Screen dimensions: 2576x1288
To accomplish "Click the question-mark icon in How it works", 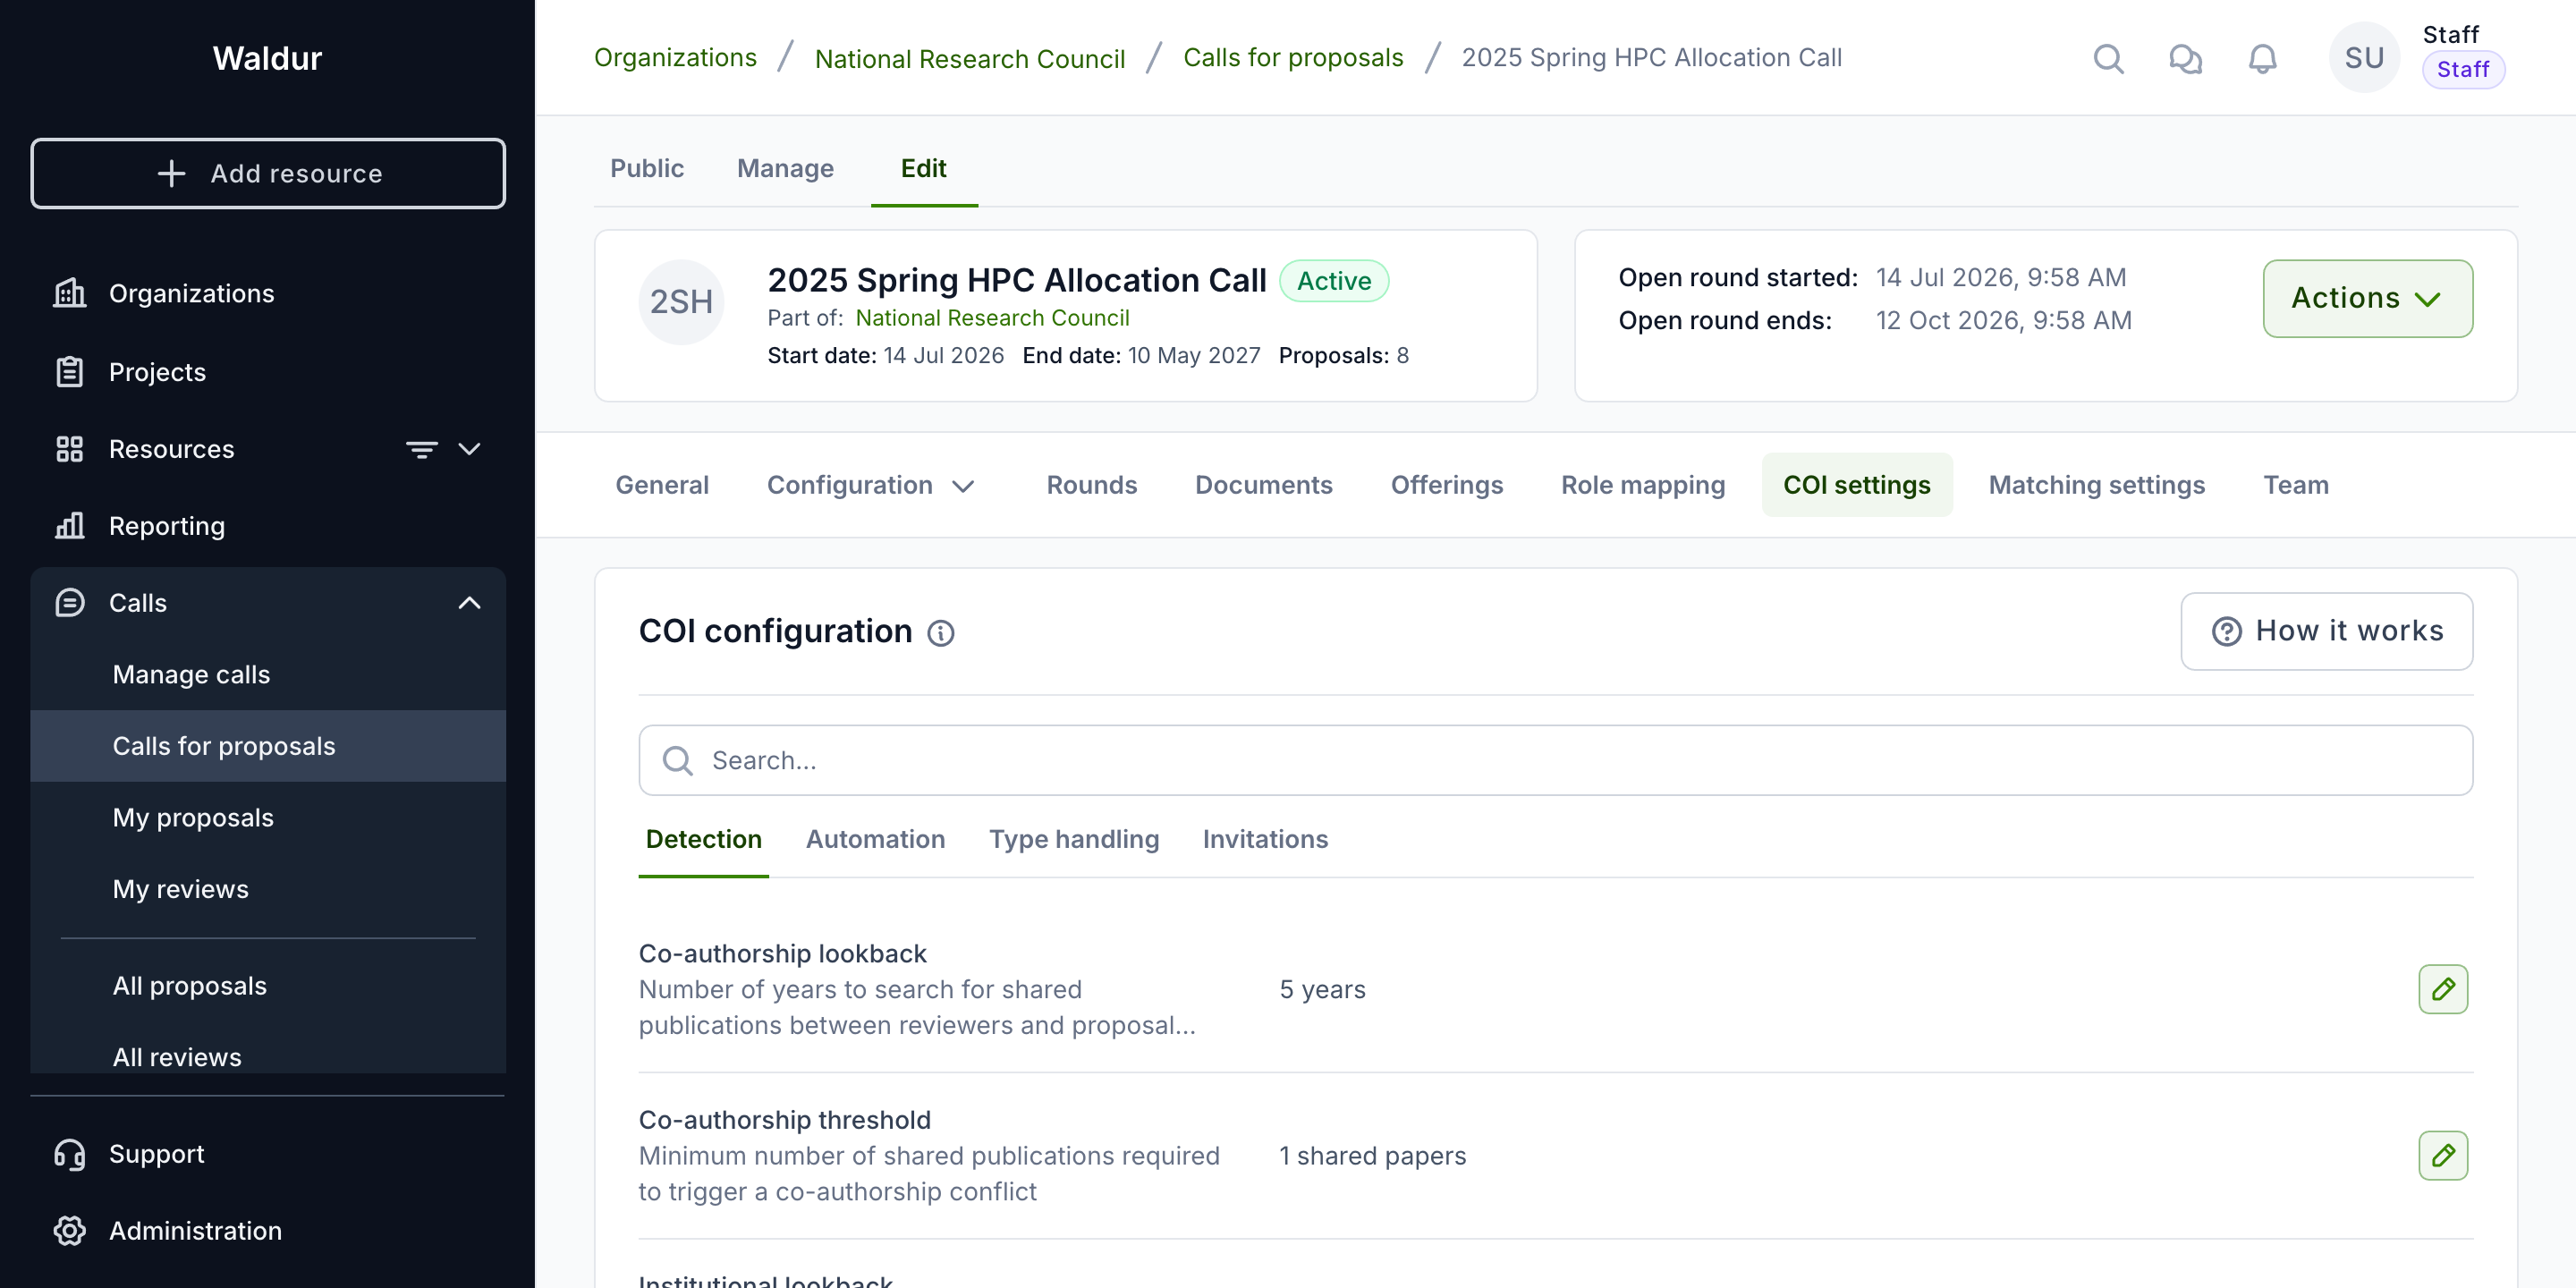I will tap(2226, 632).
